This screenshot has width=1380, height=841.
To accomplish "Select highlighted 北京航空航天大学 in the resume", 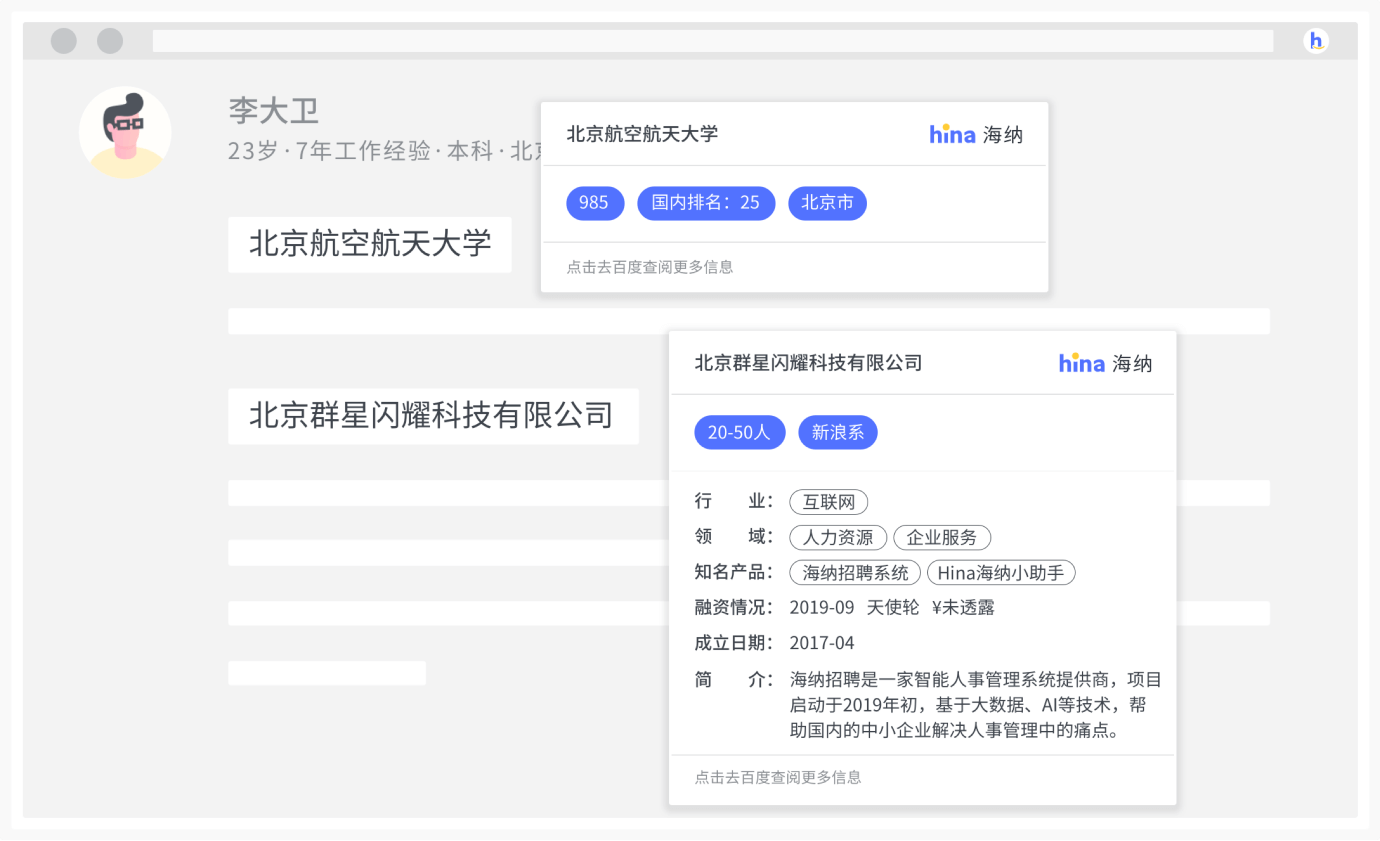I will pos(370,244).
